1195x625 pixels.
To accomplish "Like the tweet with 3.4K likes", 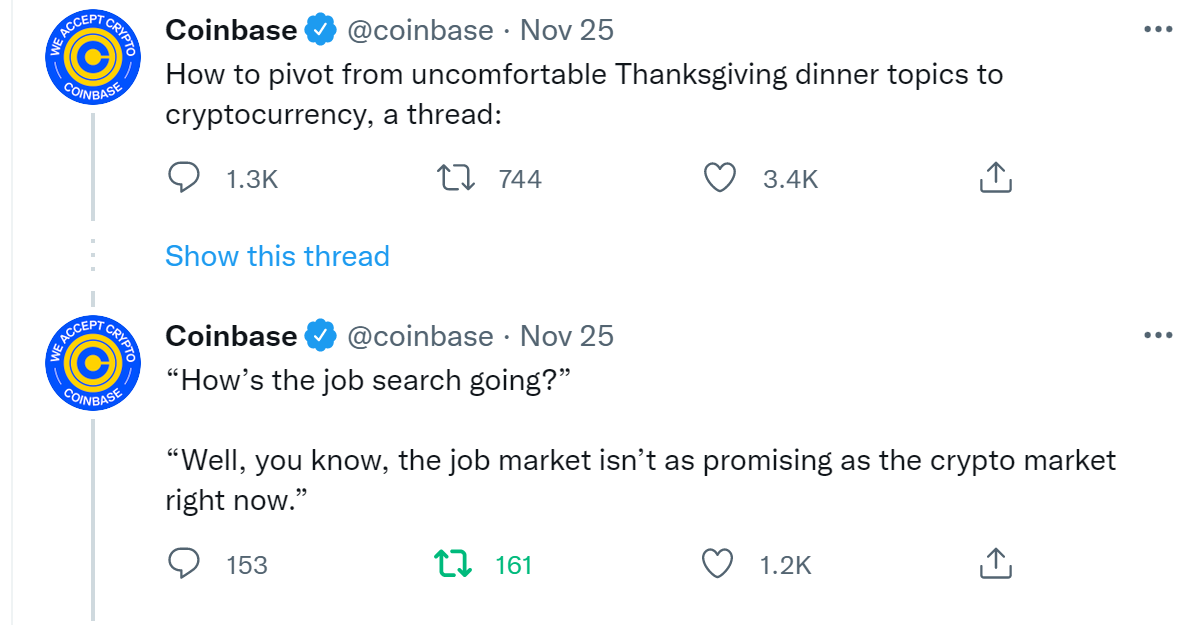I will [x=719, y=178].
